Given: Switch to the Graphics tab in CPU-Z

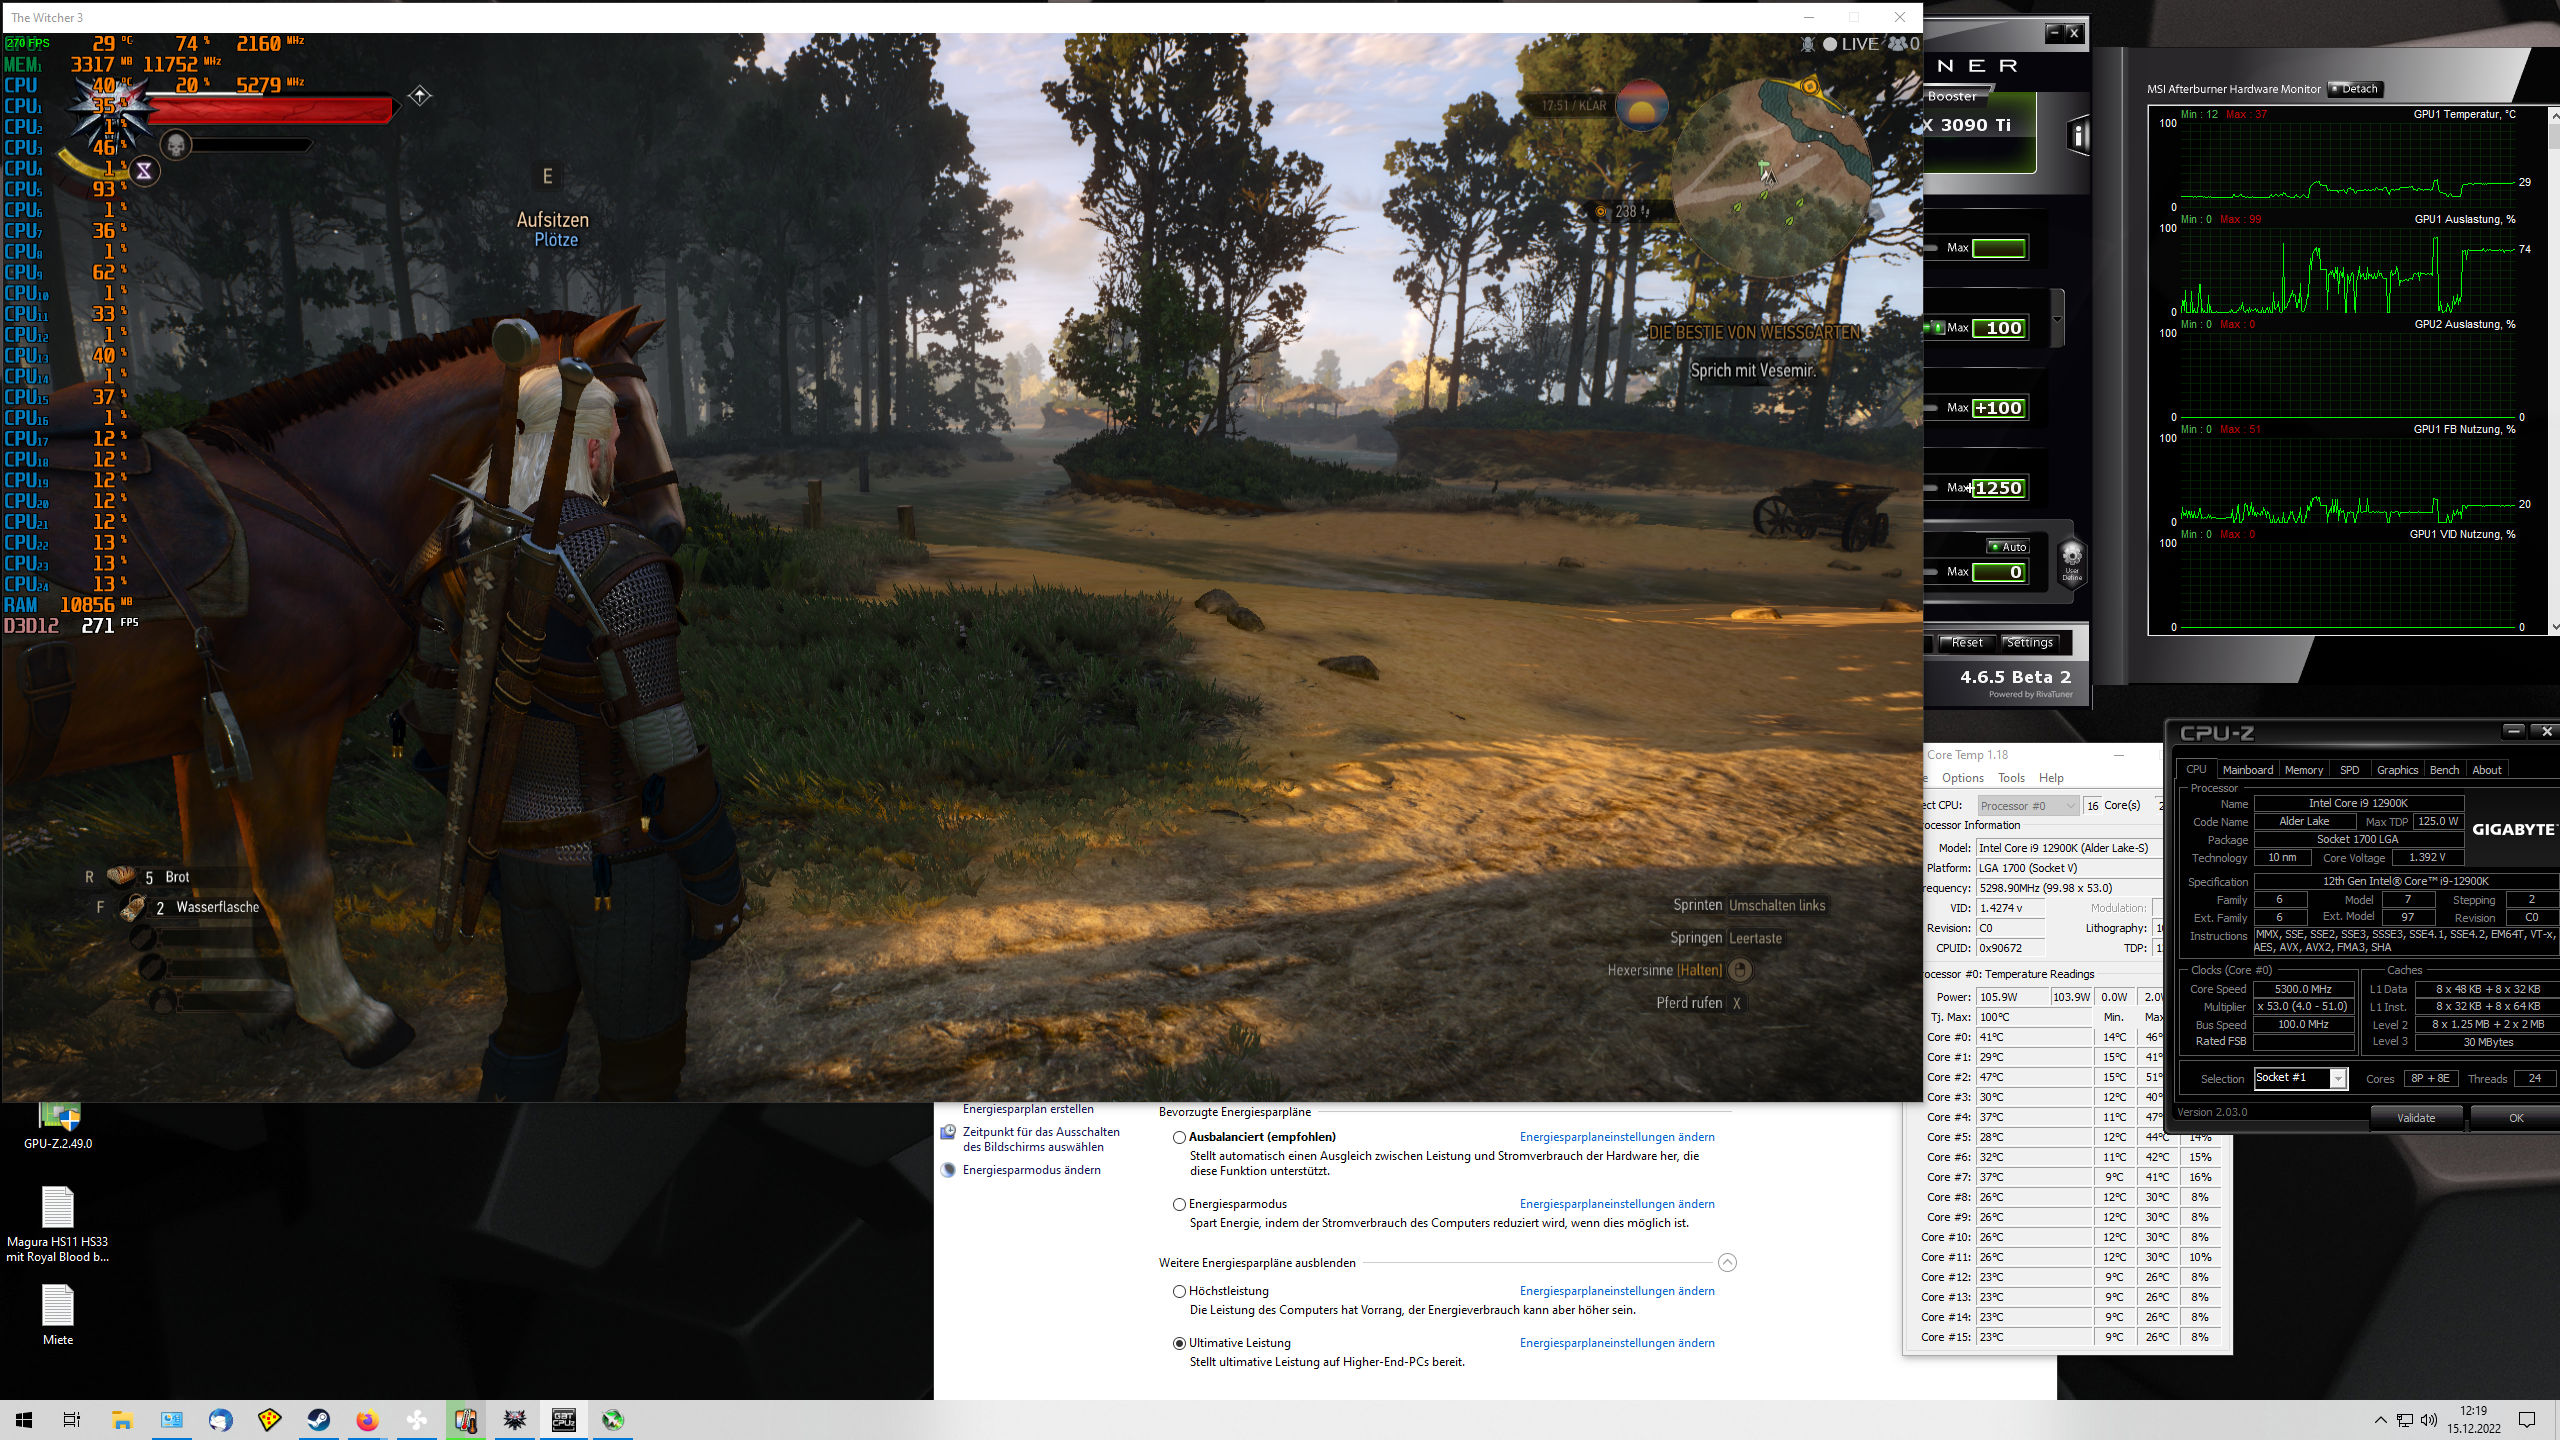Looking at the screenshot, I should point(2396,769).
